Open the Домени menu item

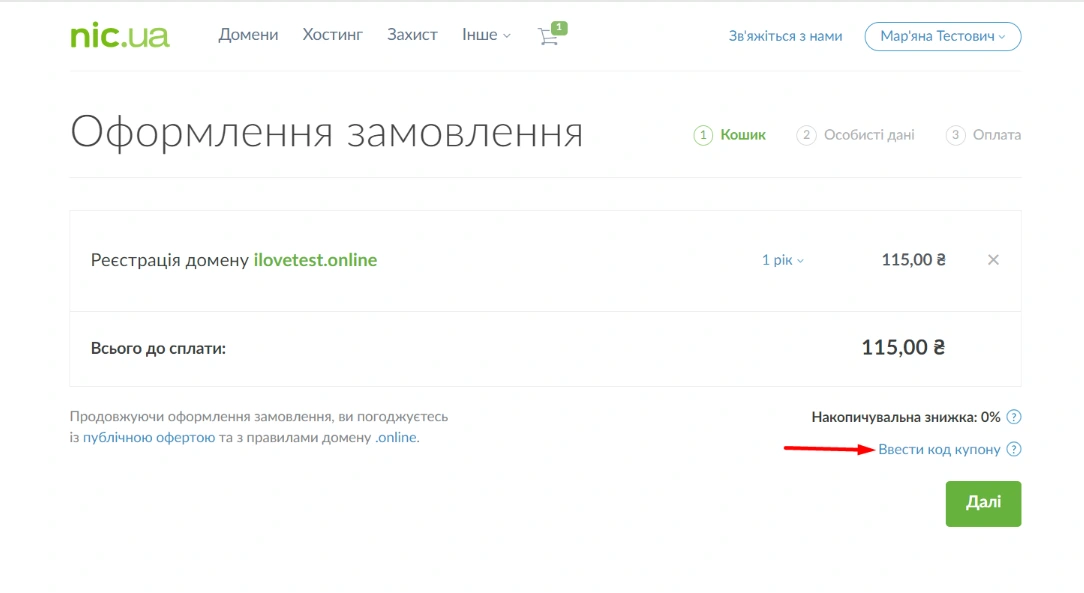click(248, 35)
